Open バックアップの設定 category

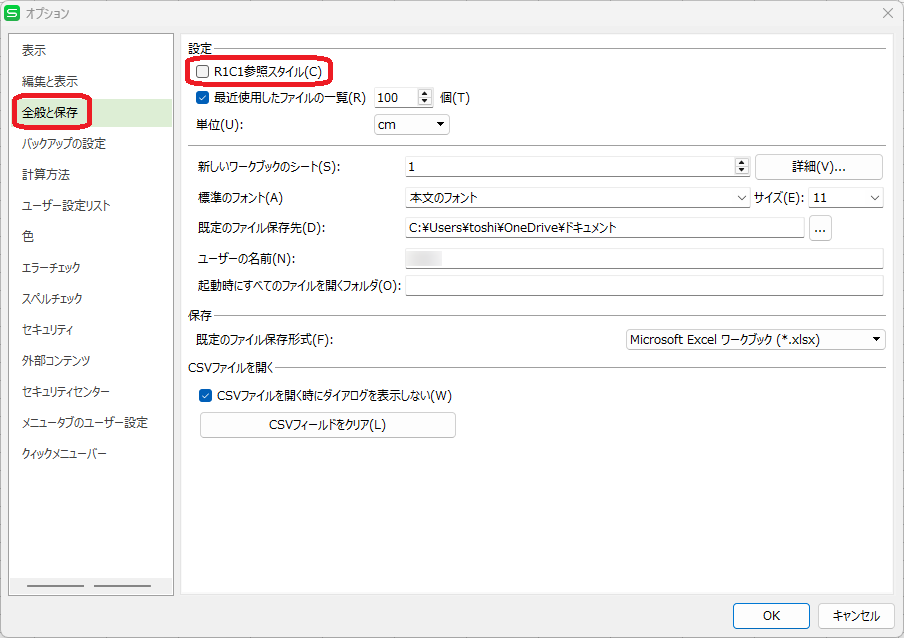point(64,144)
